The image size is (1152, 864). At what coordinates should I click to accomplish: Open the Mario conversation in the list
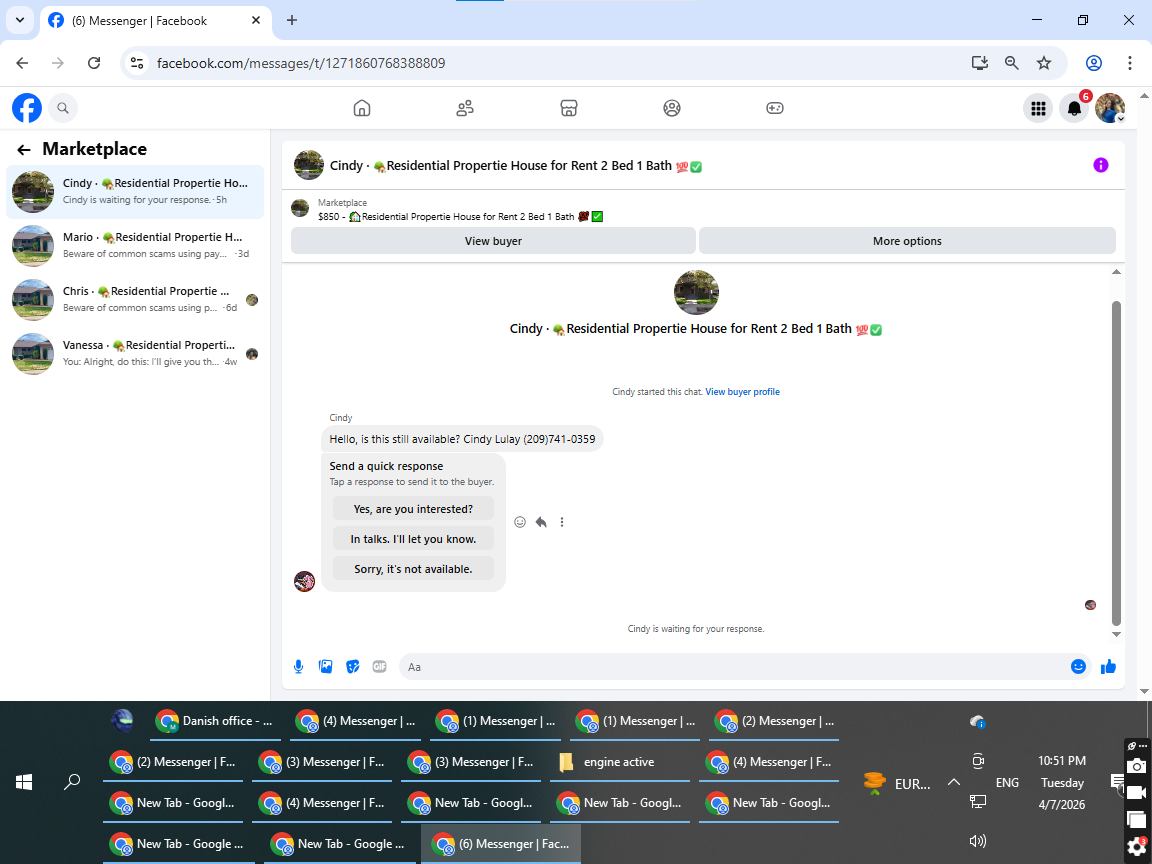[x=135, y=245]
